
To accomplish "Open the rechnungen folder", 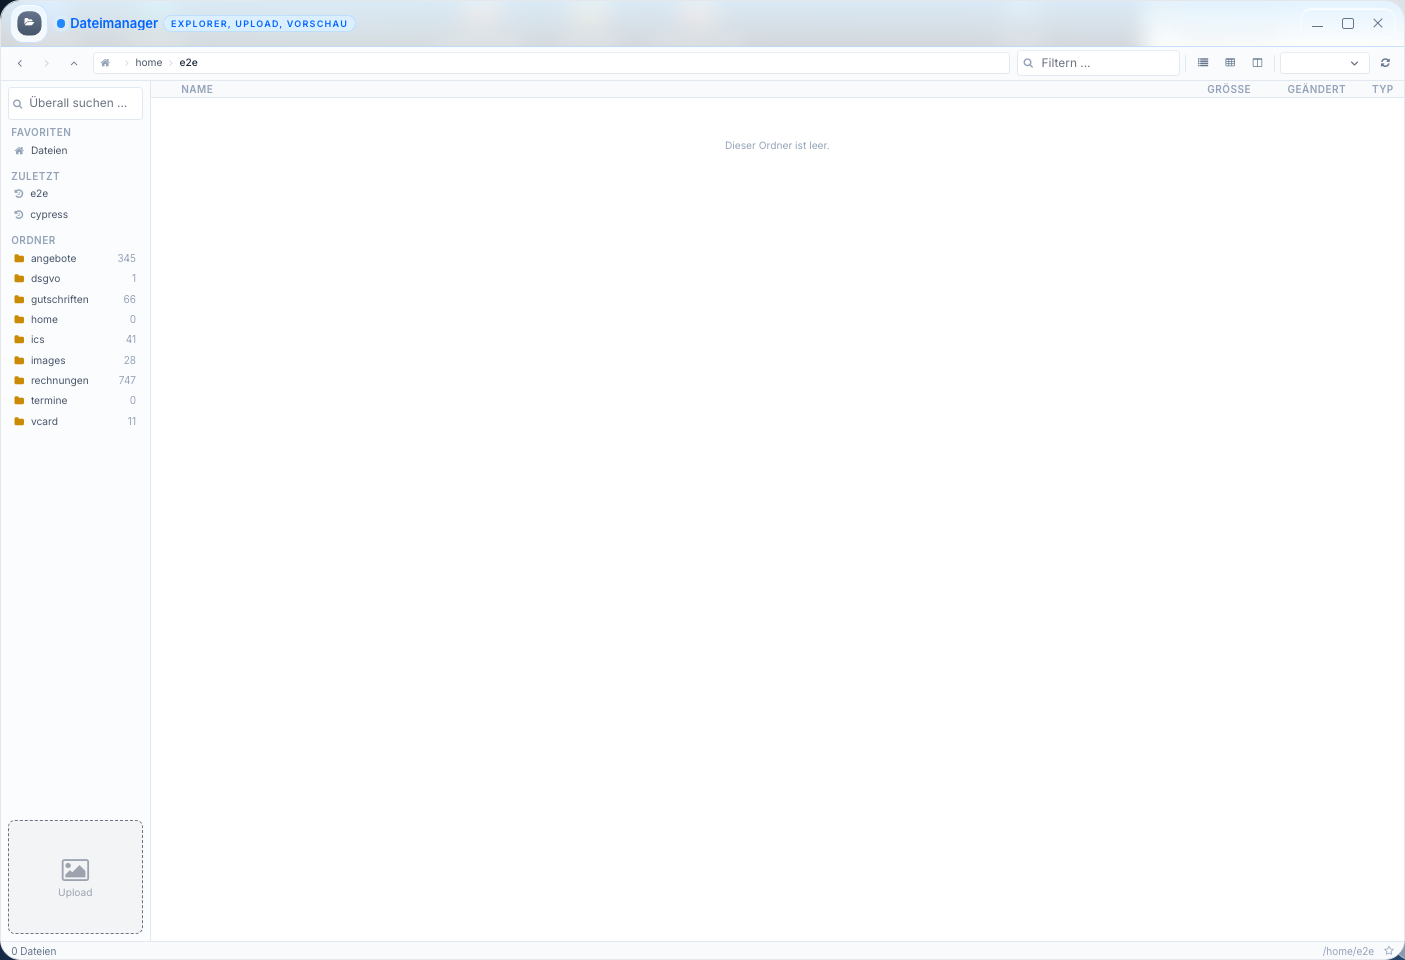I will coord(60,380).
